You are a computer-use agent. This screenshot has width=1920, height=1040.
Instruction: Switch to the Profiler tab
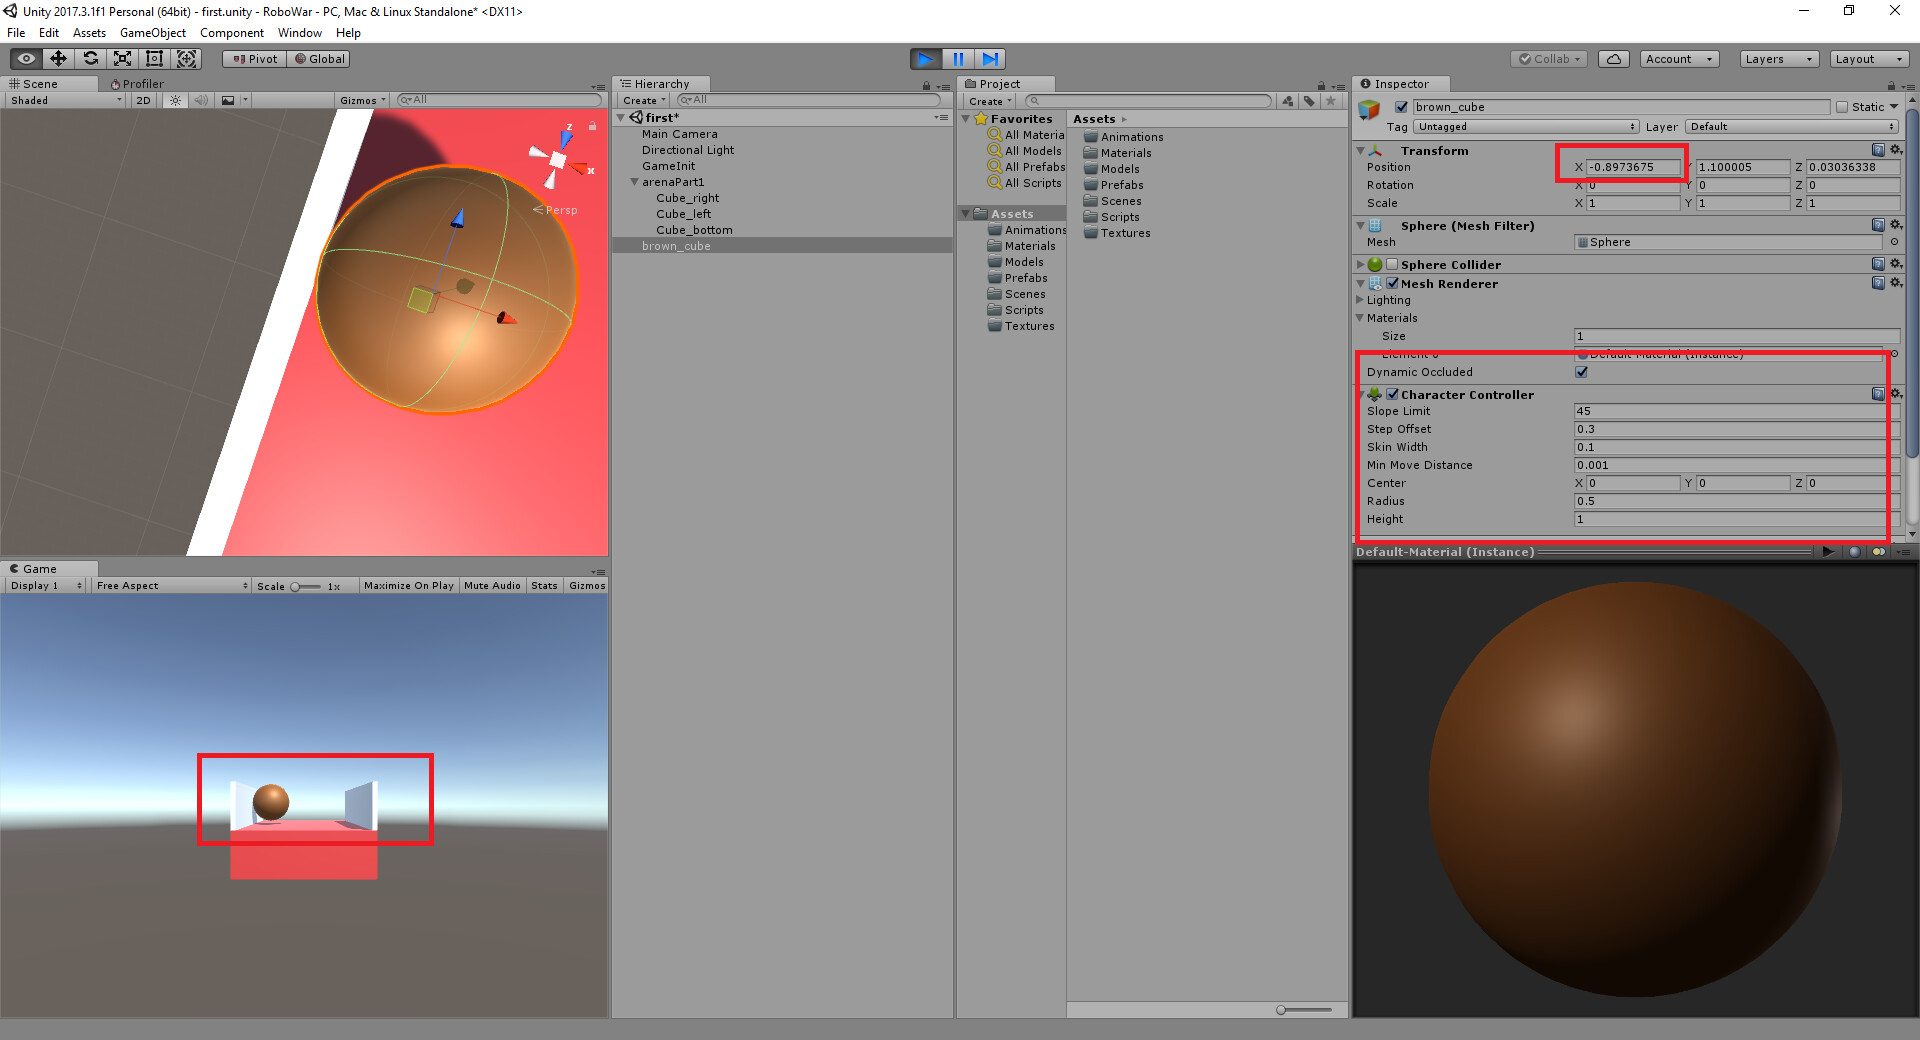pyautogui.click(x=140, y=83)
